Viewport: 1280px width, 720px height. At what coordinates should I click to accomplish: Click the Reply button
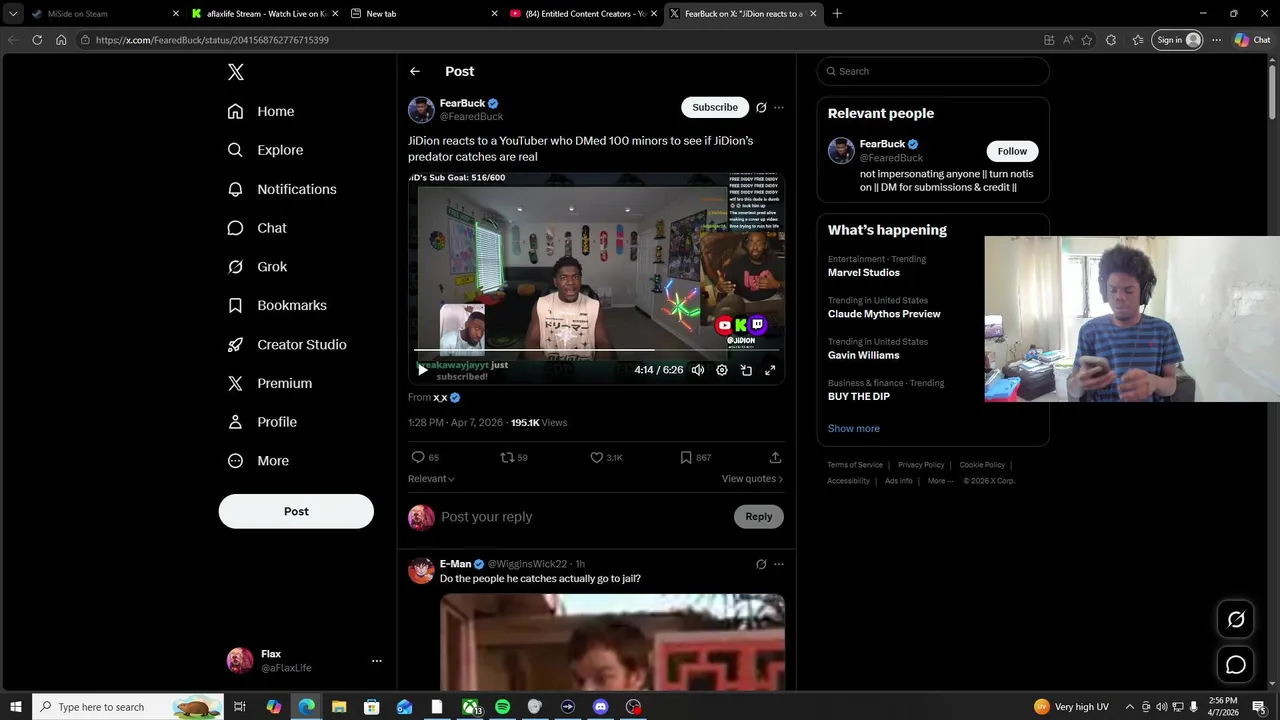(759, 517)
